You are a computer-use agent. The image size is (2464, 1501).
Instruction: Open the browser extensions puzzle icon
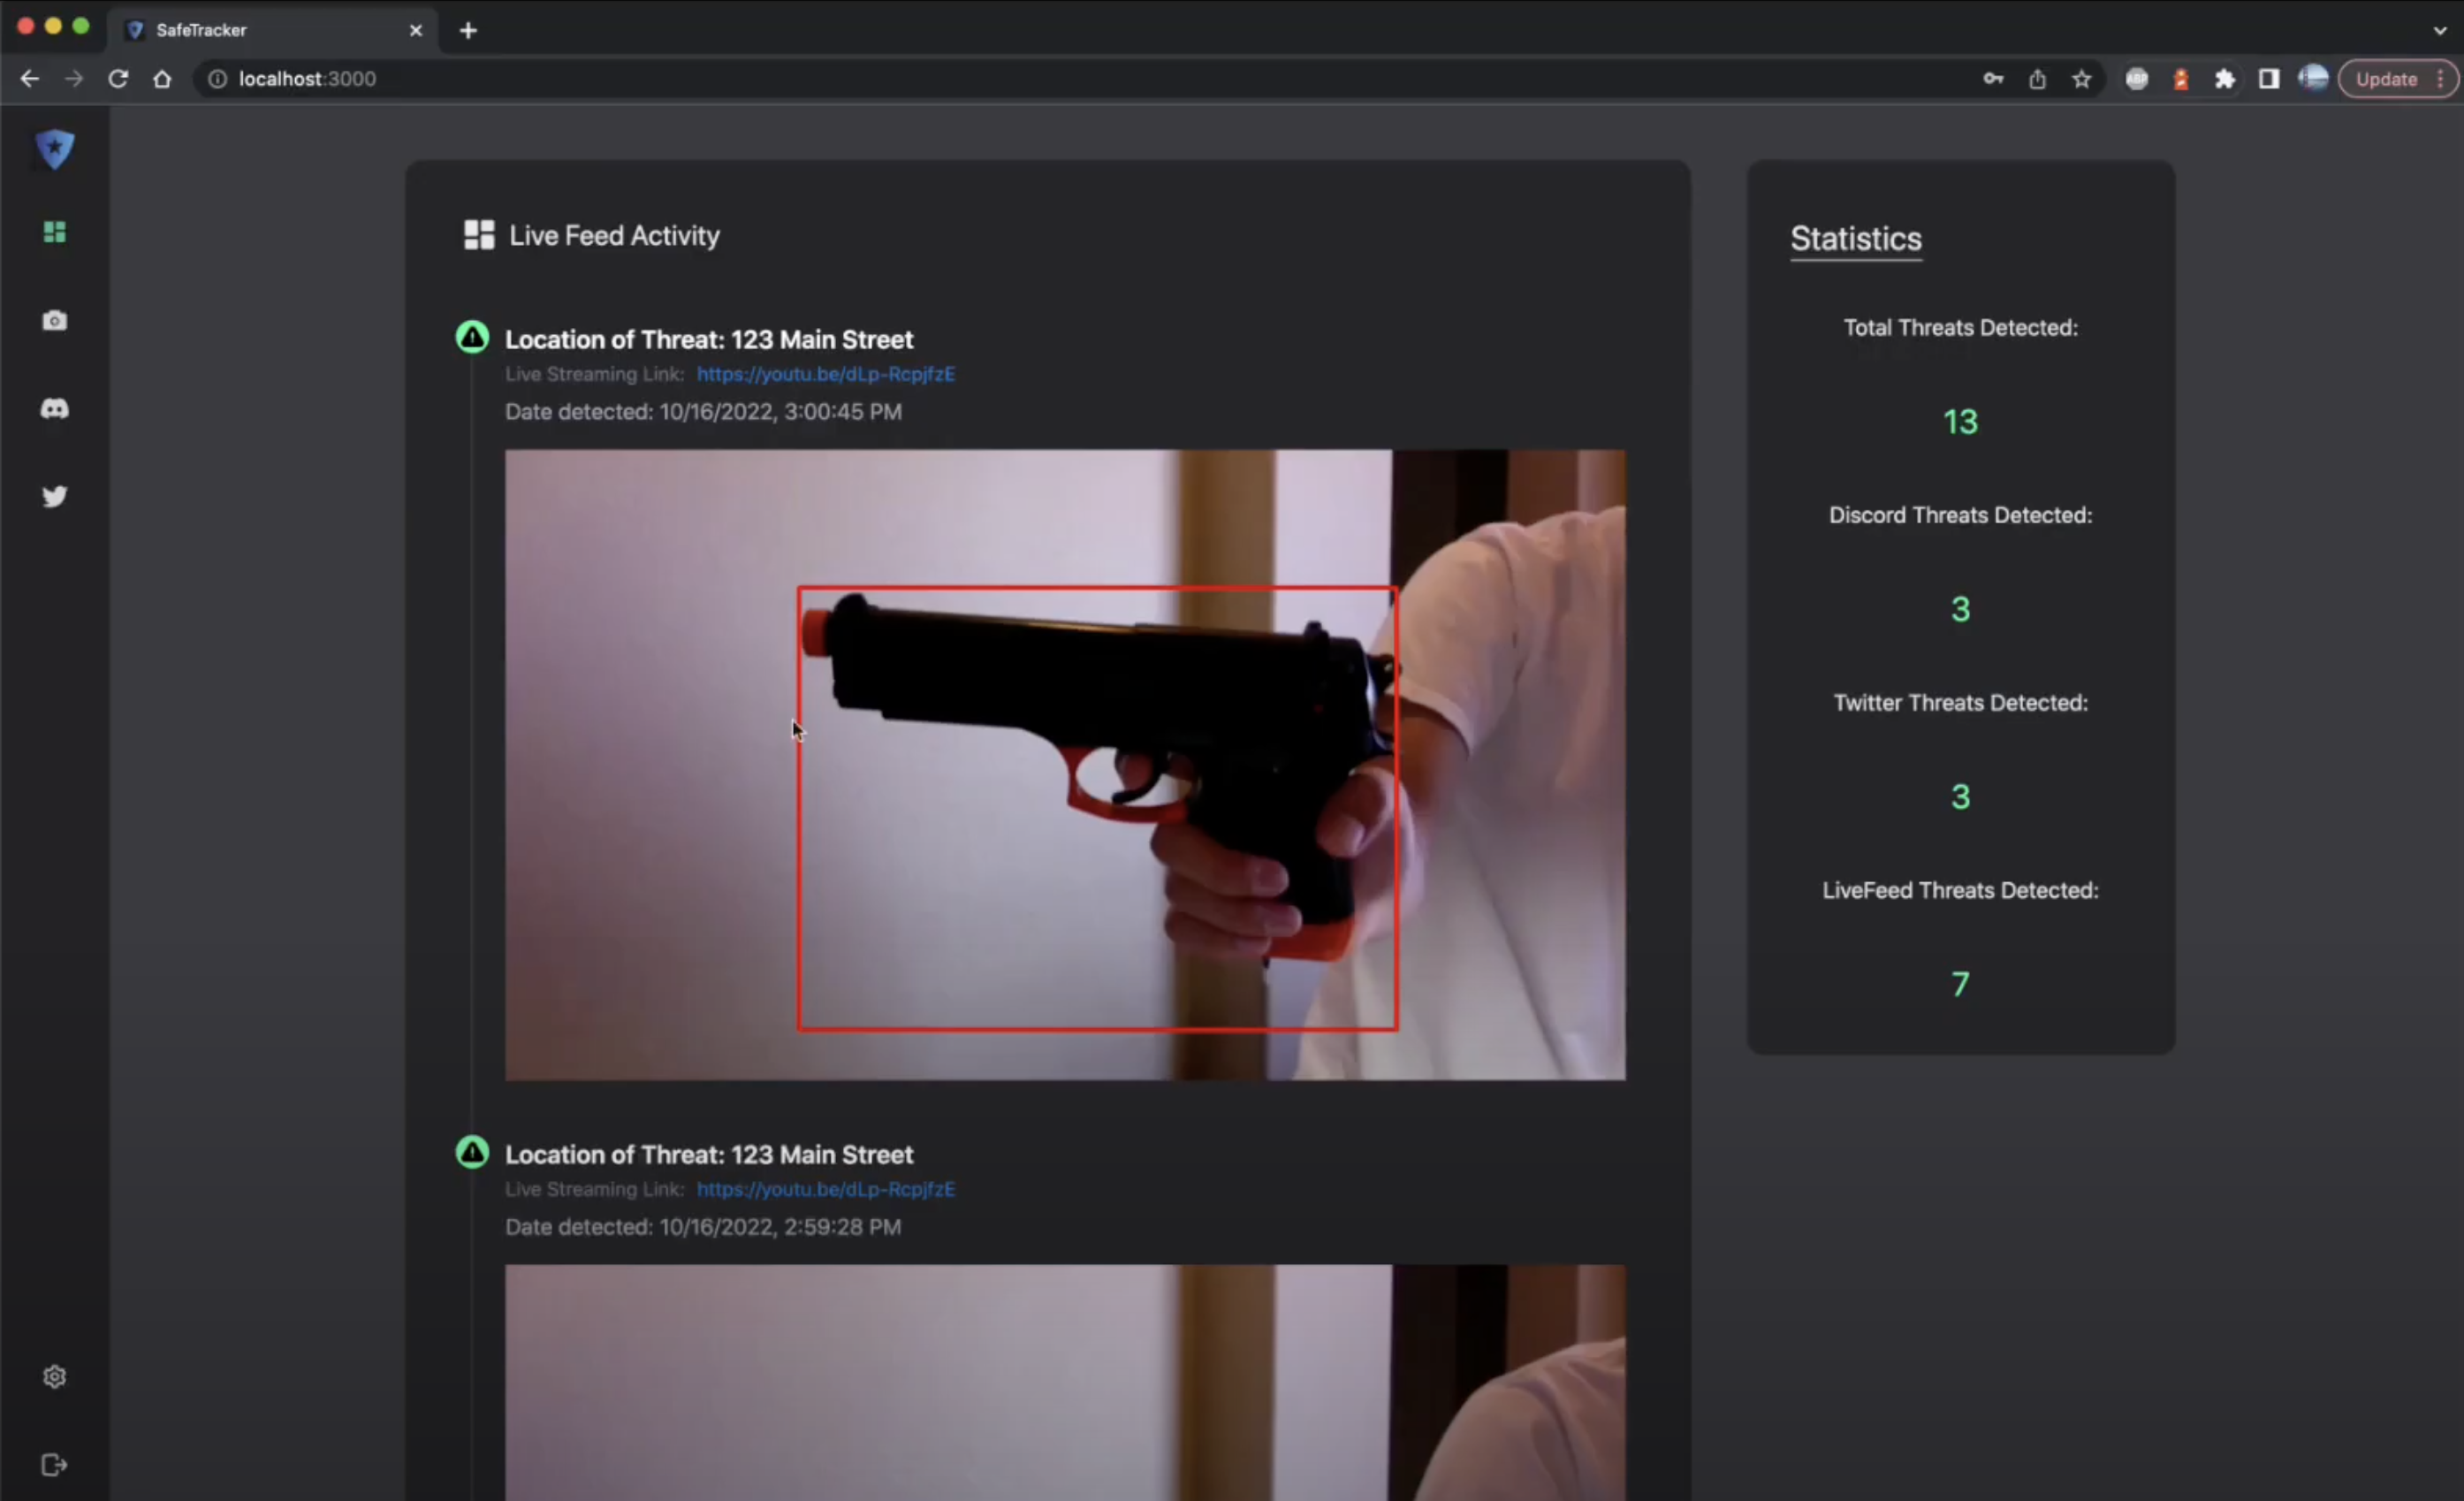point(2225,79)
